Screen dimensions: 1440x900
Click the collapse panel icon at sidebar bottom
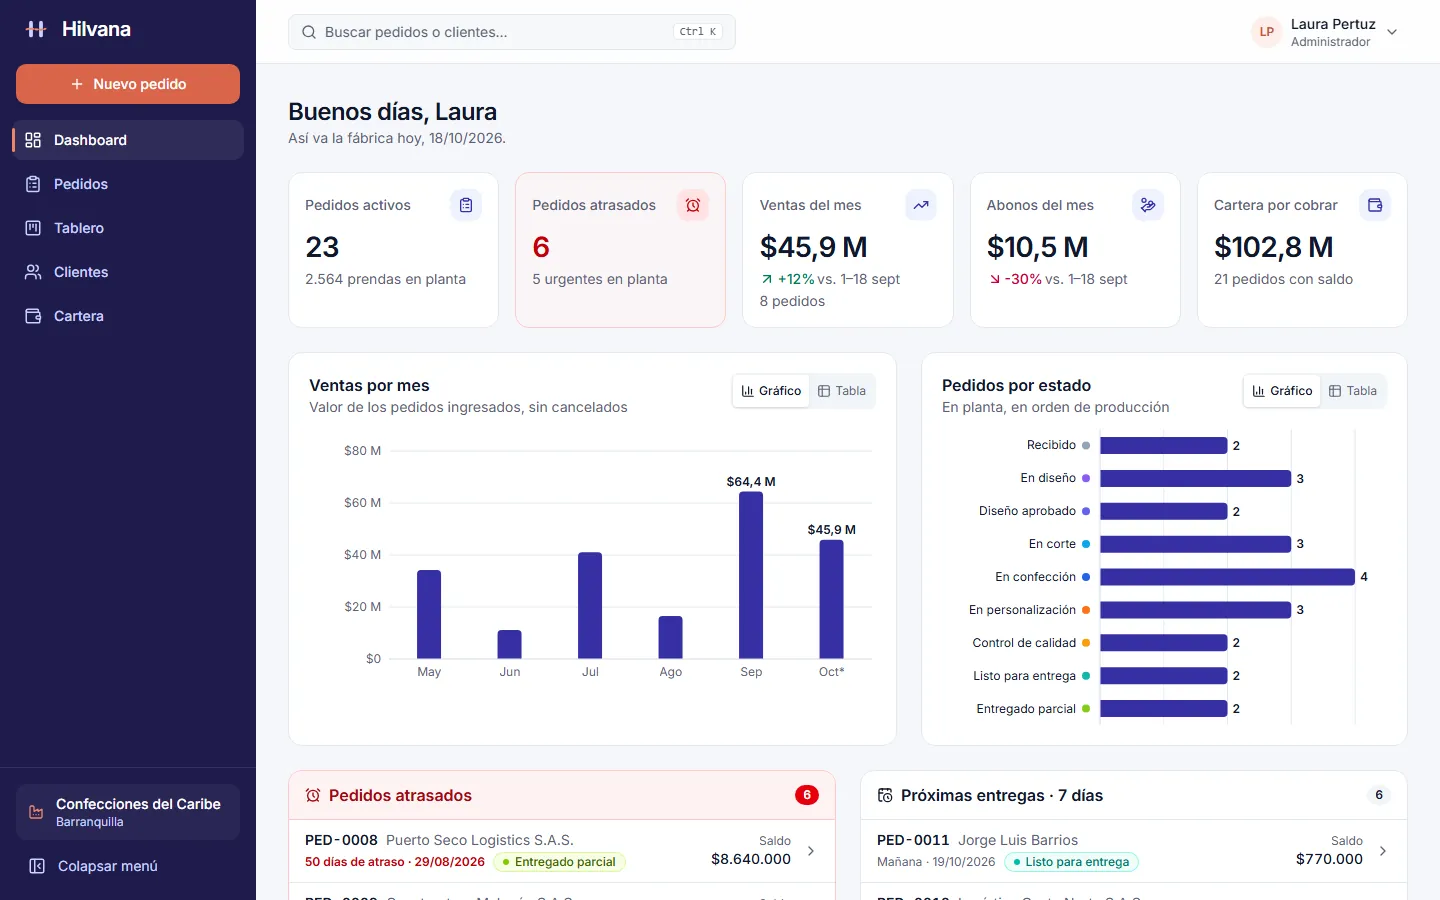pos(37,866)
